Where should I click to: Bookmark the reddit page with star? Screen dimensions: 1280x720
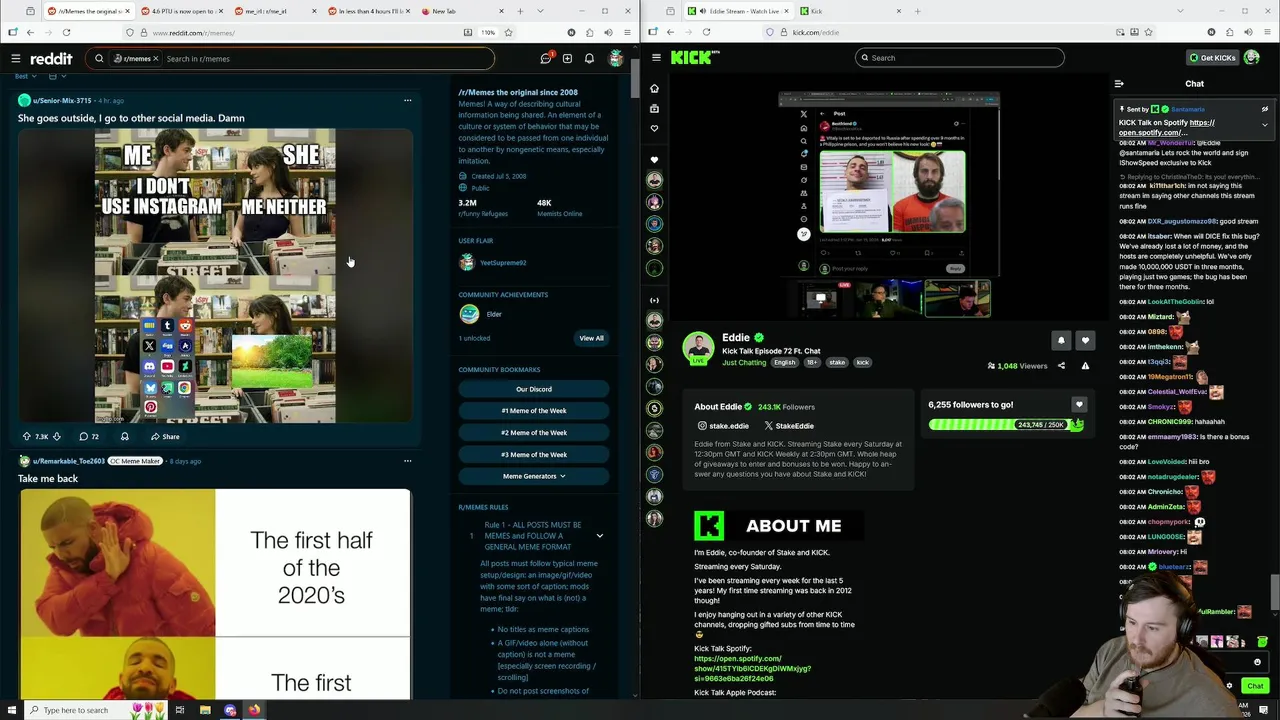click(x=508, y=32)
